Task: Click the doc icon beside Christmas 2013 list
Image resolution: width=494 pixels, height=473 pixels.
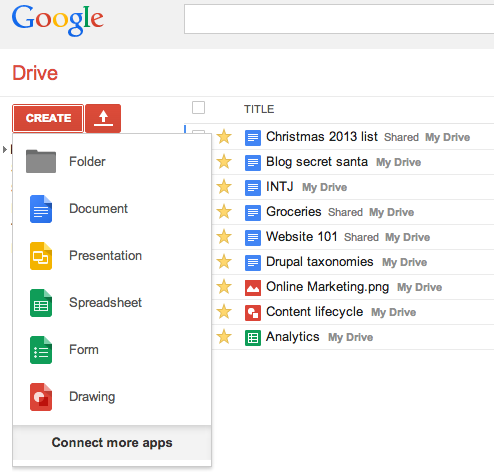Action: pos(253,137)
